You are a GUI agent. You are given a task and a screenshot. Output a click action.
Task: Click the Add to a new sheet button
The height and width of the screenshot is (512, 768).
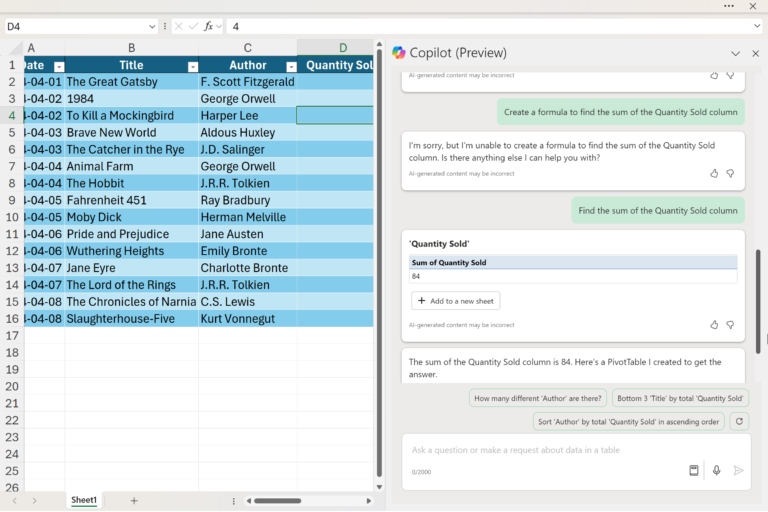(456, 301)
